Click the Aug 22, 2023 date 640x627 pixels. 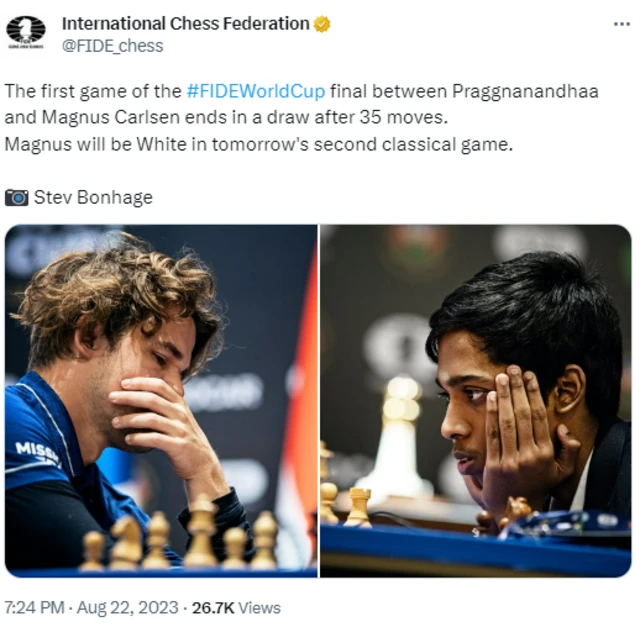click(x=127, y=607)
